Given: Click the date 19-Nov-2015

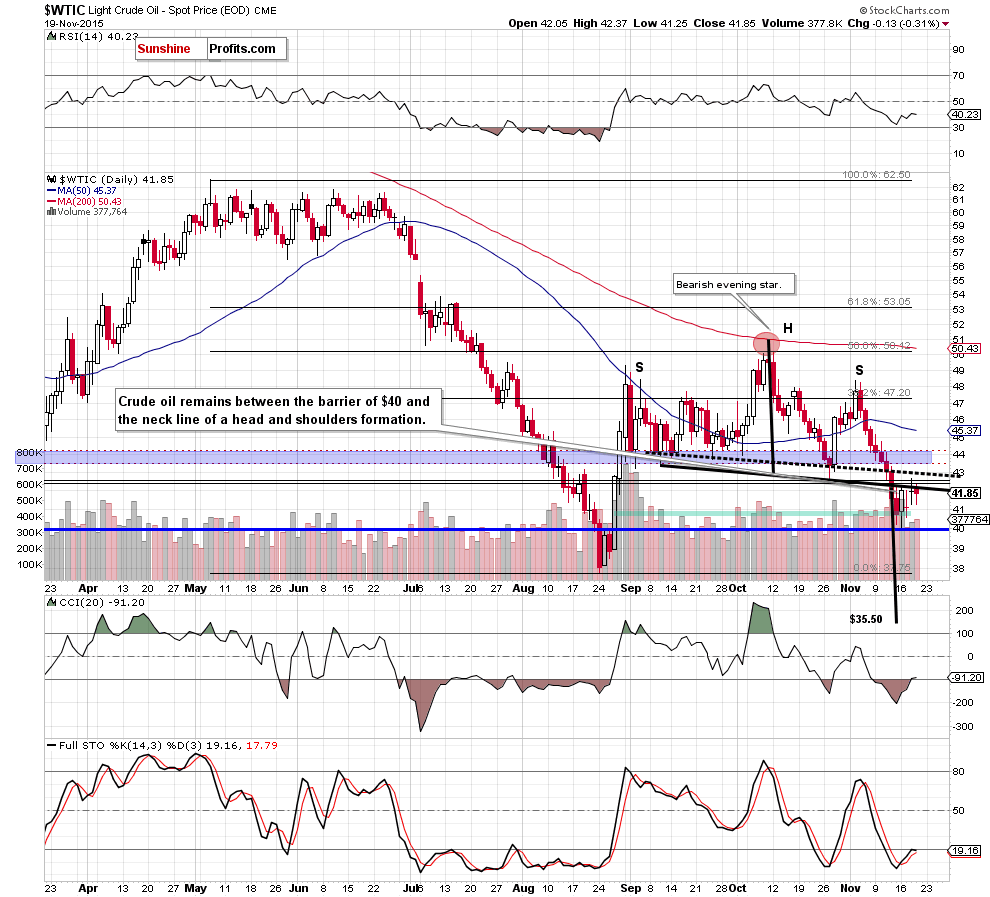Looking at the screenshot, I should pos(74,23).
